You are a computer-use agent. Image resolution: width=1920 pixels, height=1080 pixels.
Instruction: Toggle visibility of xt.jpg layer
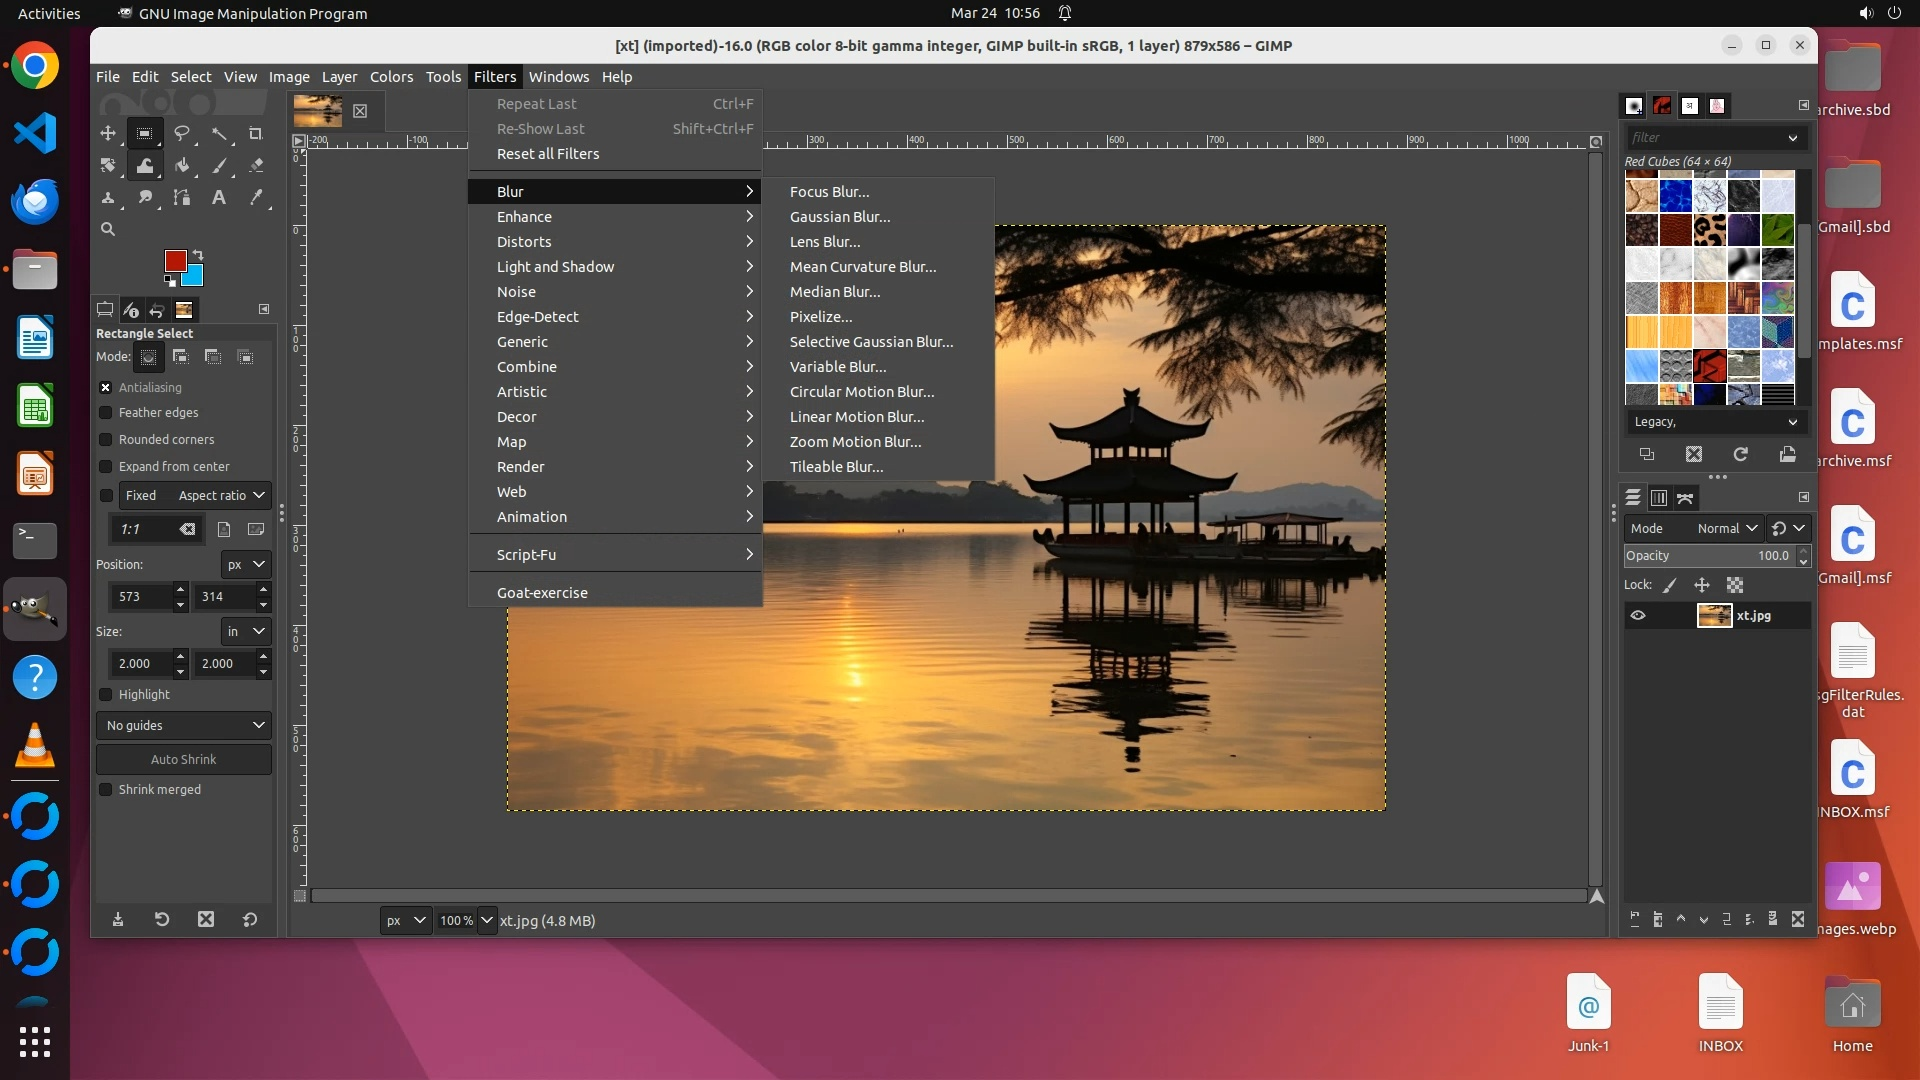1638,615
